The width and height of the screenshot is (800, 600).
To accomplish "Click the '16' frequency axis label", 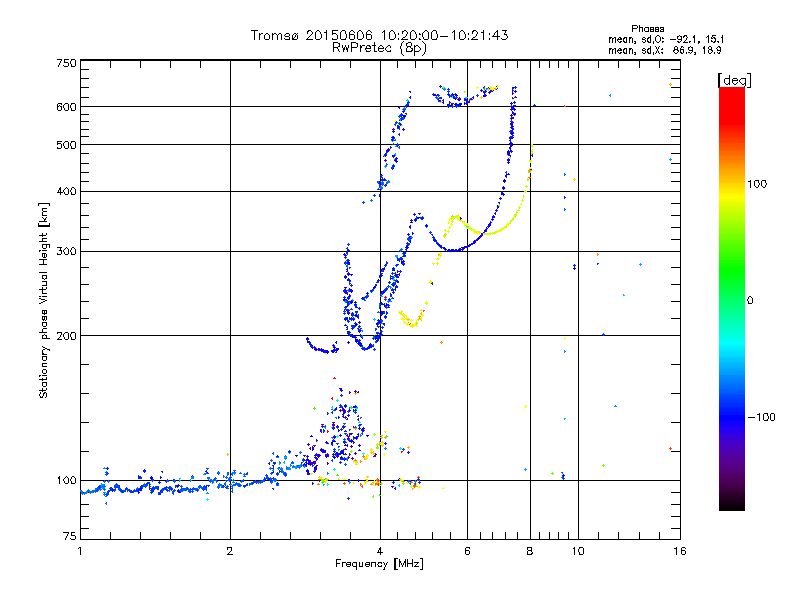I will [680, 551].
